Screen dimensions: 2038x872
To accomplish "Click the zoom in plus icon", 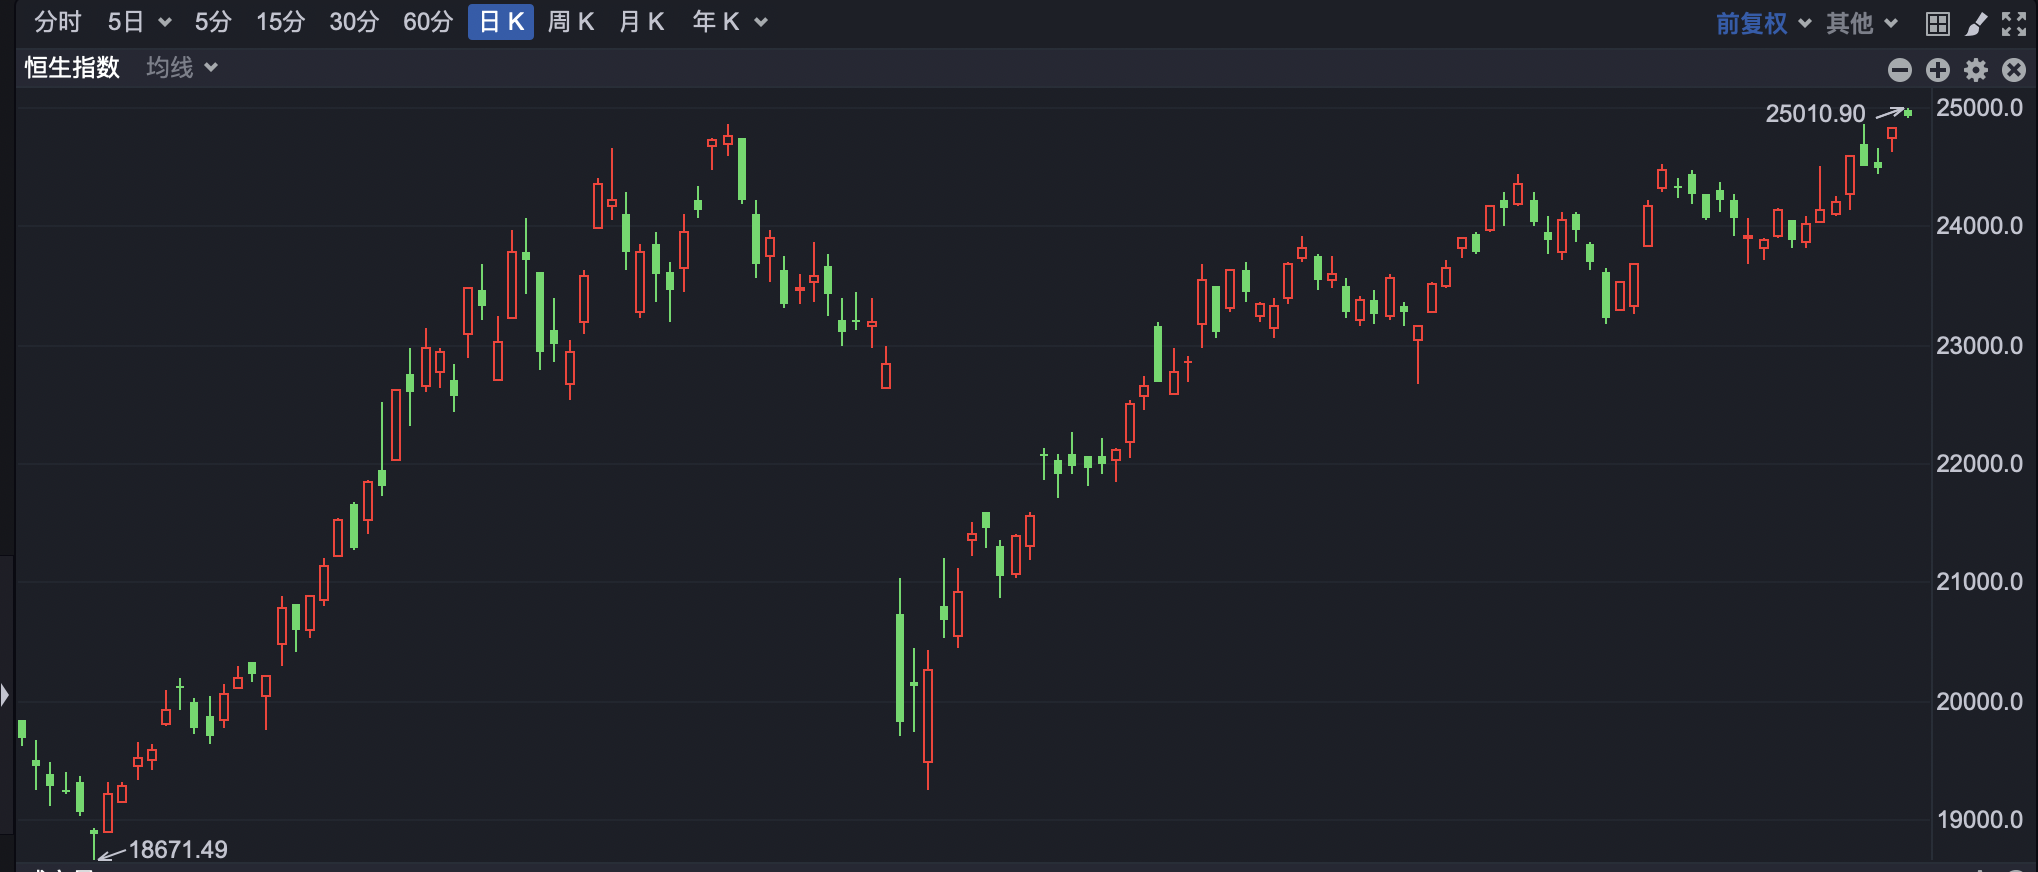I will pyautogui.click(x=1937, y=69).
